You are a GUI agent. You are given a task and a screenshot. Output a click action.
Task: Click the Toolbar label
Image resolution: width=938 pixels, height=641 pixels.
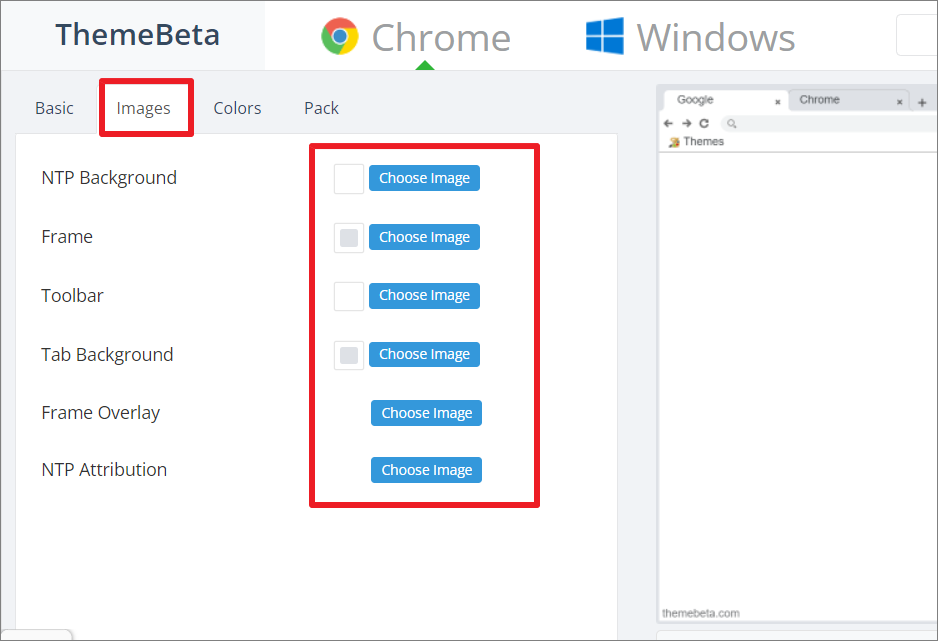pos(72,296)
